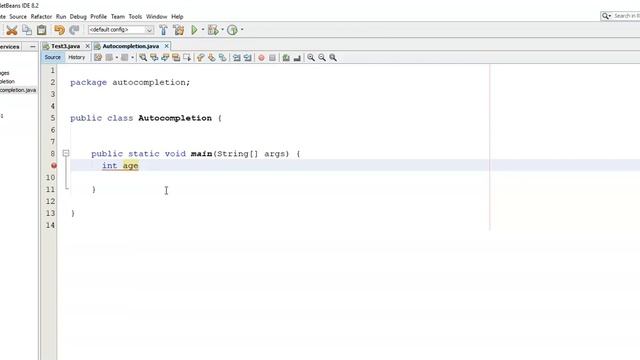This screenshot has width=640, height=360.
Task: Select the Autocompletion.java tab
Action: click(131, 46)
